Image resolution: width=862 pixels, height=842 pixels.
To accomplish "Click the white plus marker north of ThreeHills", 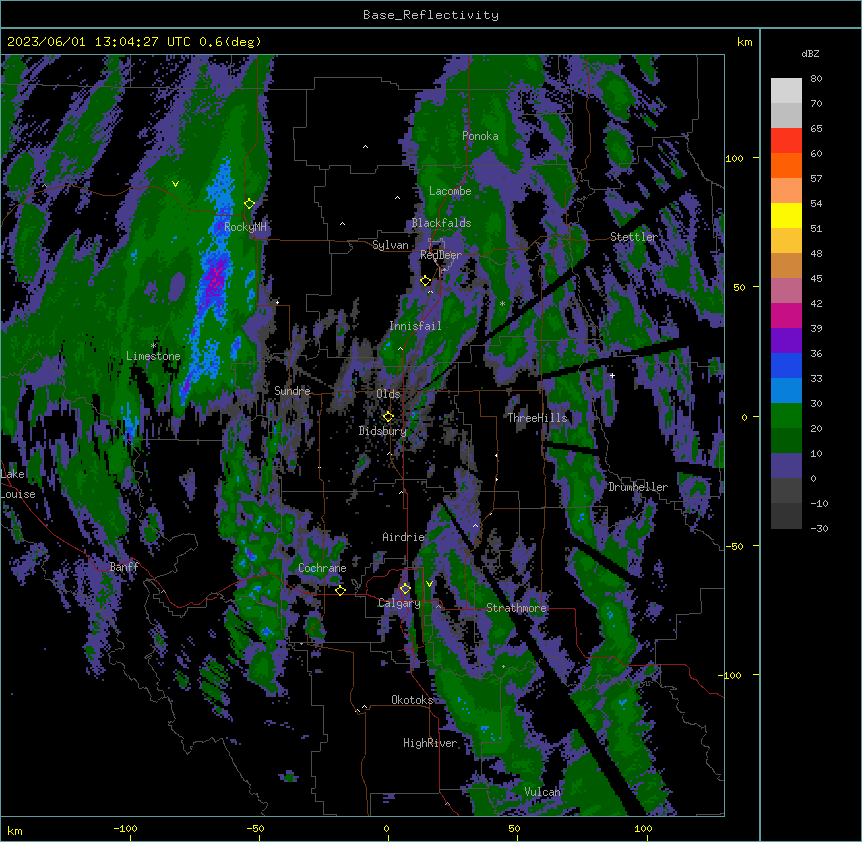I will click(612, 375).
